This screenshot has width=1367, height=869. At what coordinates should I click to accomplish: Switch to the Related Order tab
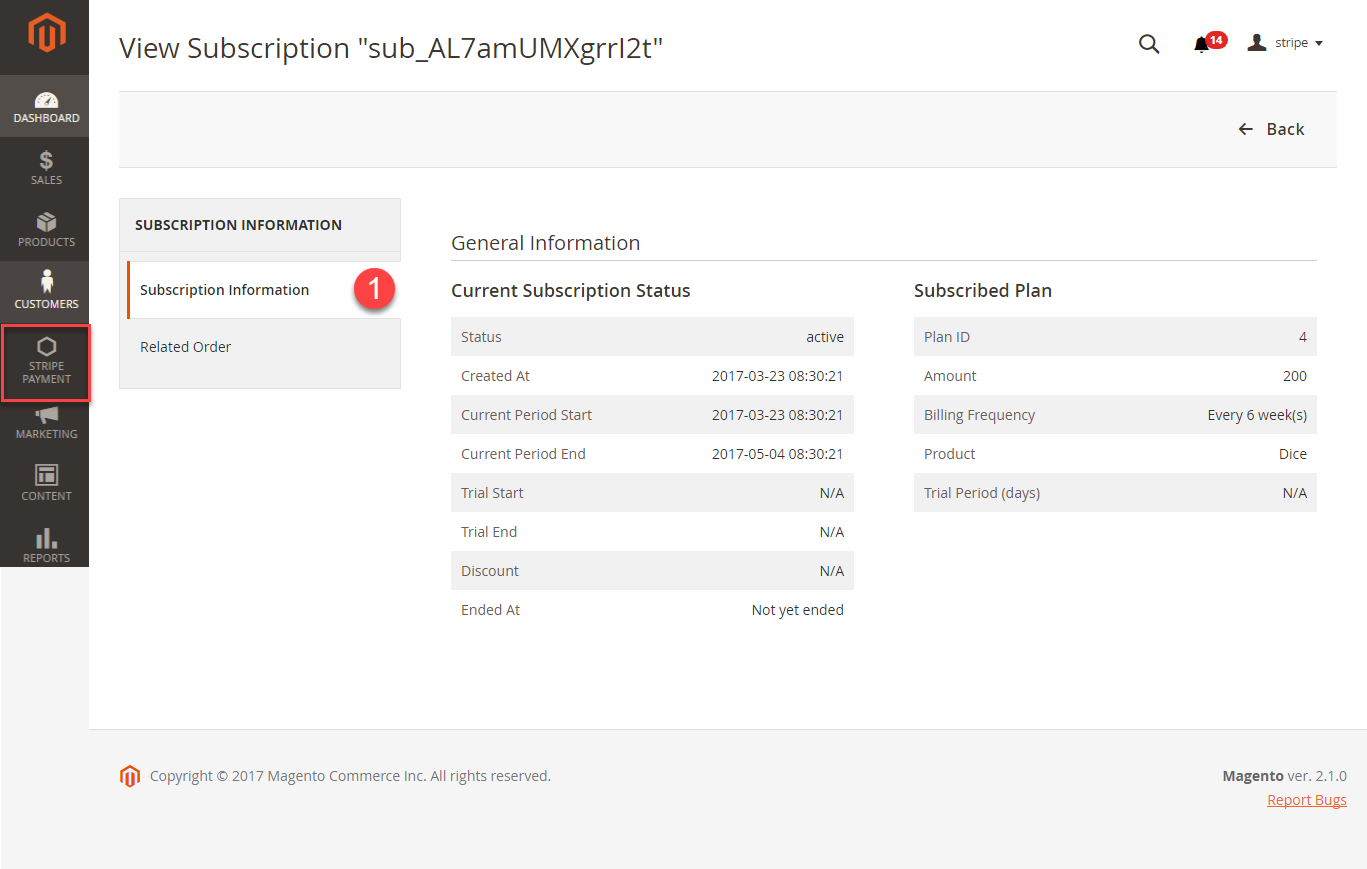pos(186,347)
